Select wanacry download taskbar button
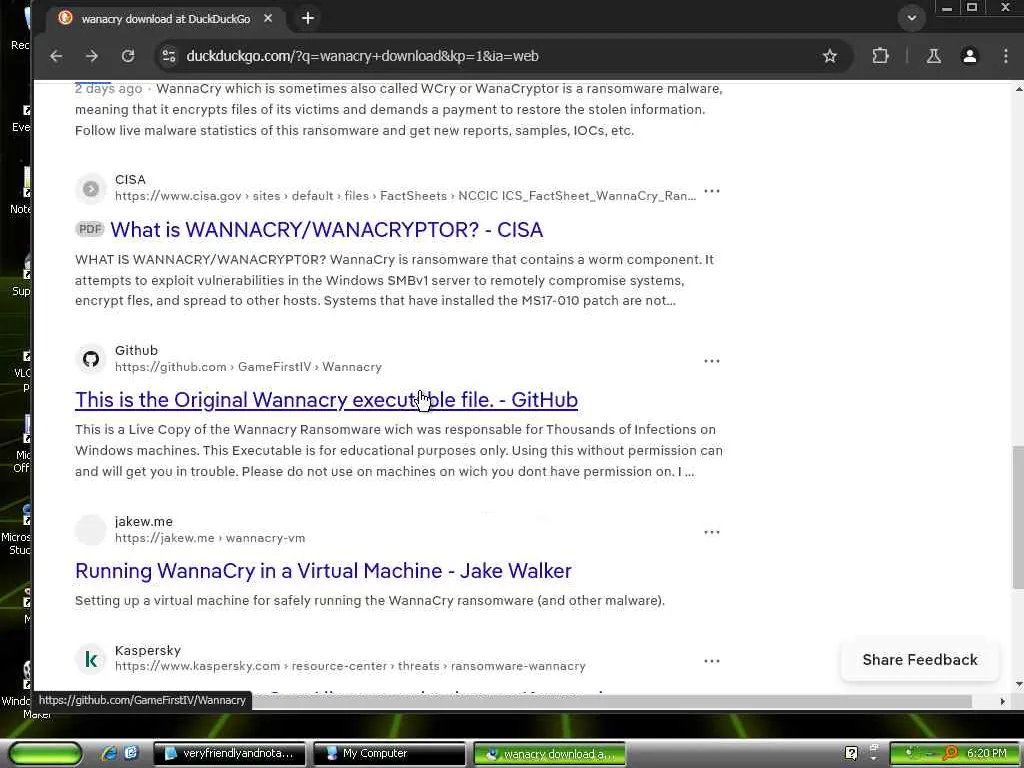The image size is (1024, 768). 549,754
